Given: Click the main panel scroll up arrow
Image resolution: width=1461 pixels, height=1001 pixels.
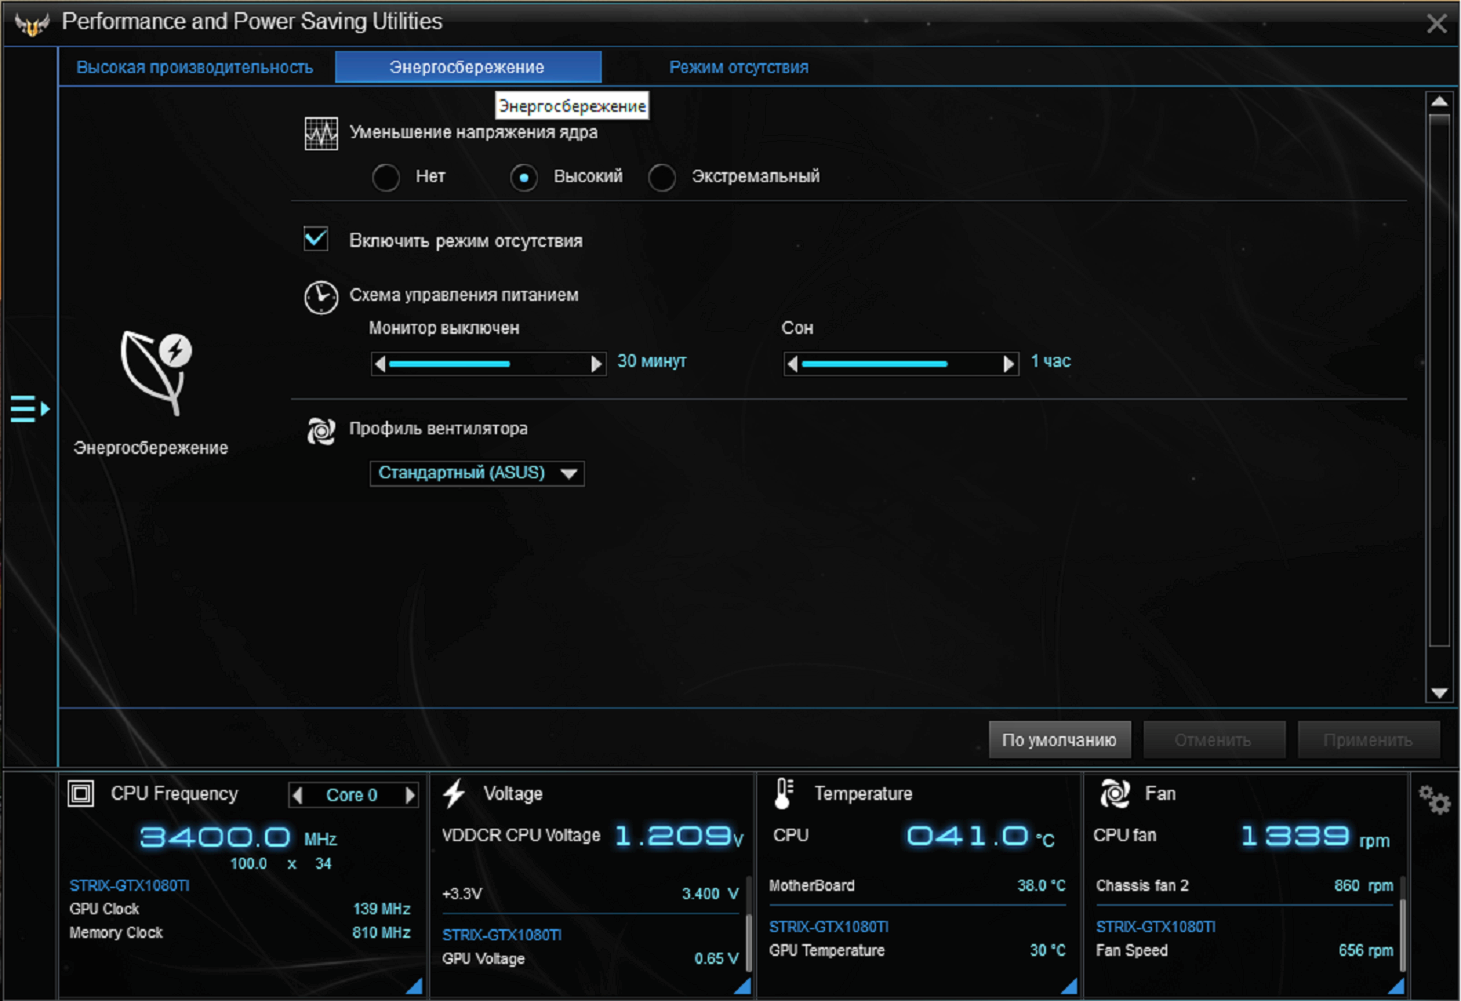Looking at the screenshot, I should tap(1439, 101).
